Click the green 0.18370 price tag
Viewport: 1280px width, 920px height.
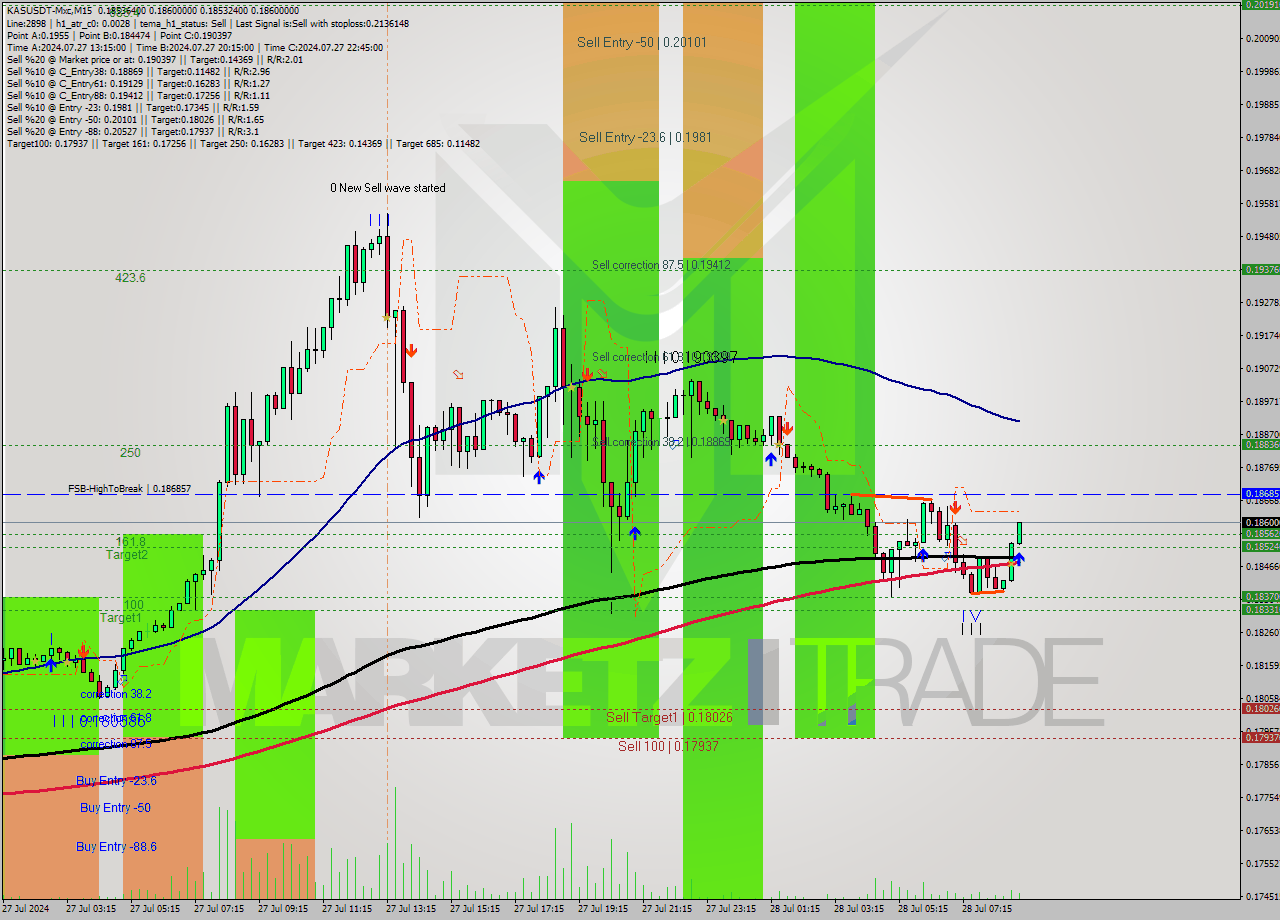click(1260, 597)
